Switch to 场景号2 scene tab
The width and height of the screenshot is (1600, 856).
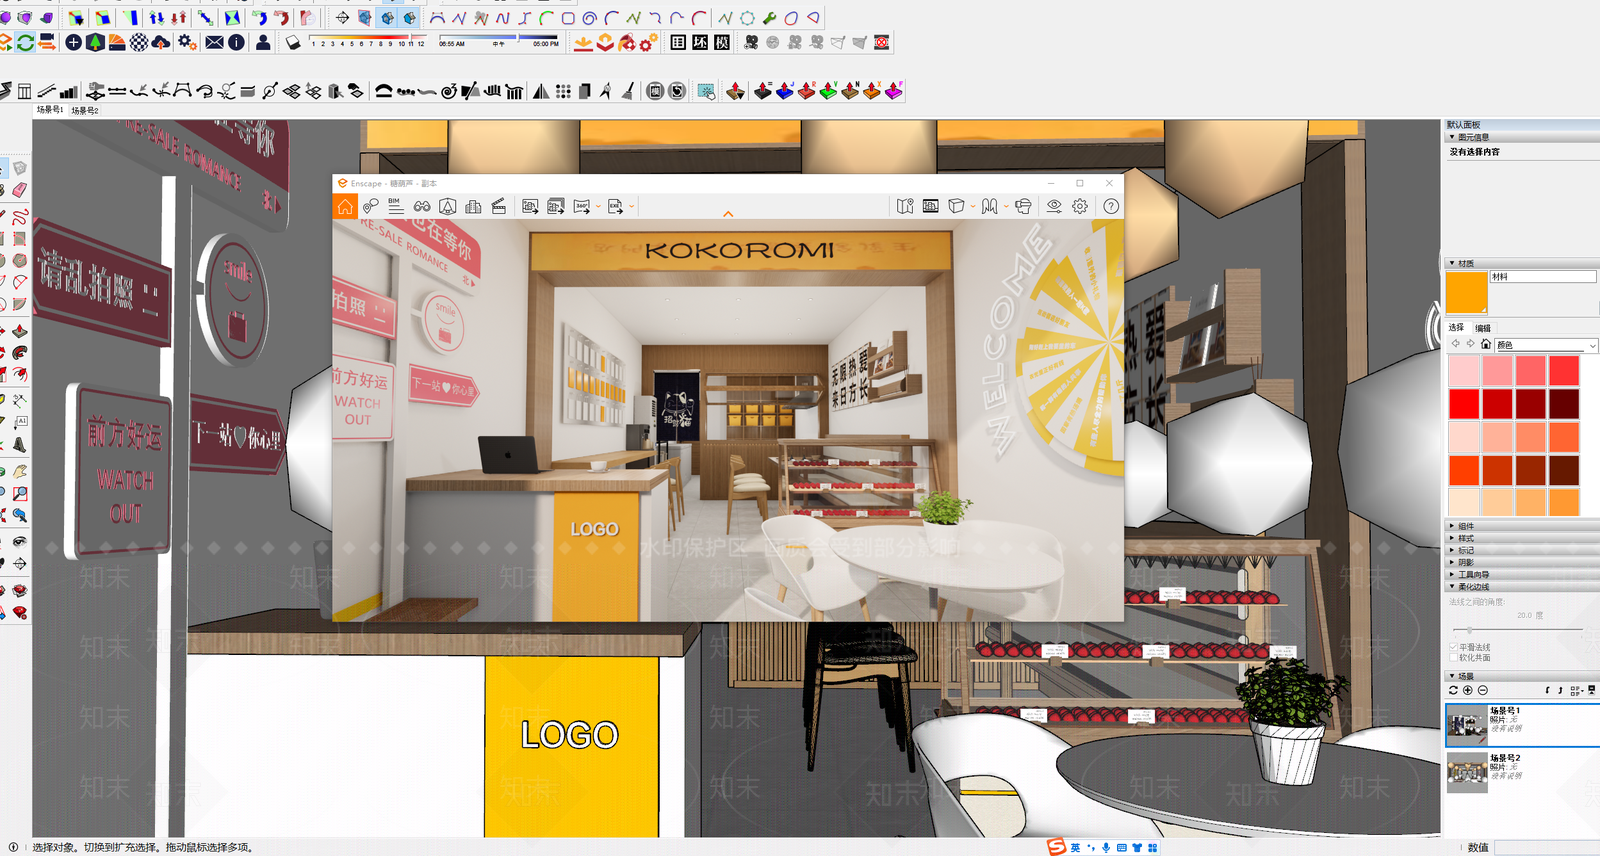click(85, 111)
